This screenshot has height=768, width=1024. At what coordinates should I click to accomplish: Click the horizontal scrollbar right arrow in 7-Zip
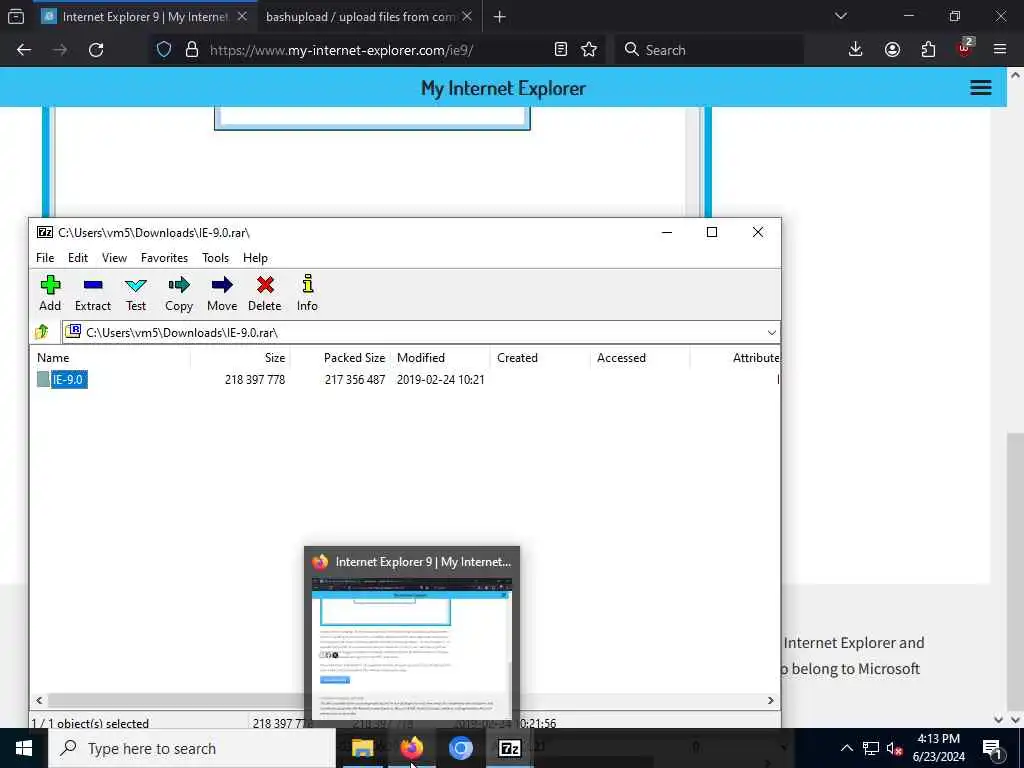(771, 700)
